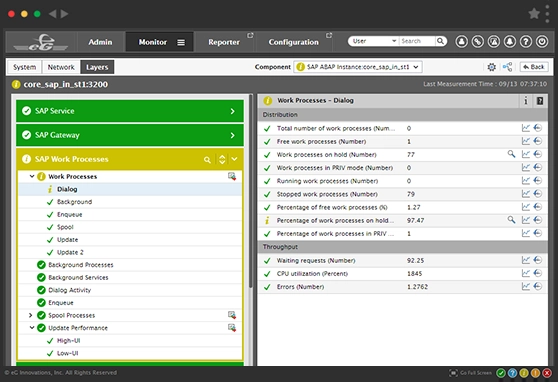
Task: Open the Admin tab
Action: click(x=100, y=42)
